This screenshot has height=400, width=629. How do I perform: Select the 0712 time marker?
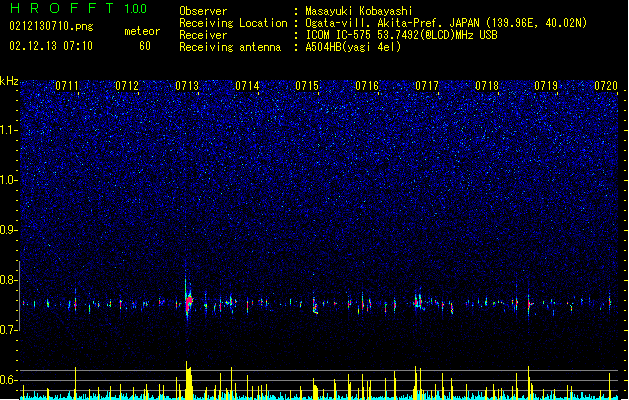click(x=127, y=85)
